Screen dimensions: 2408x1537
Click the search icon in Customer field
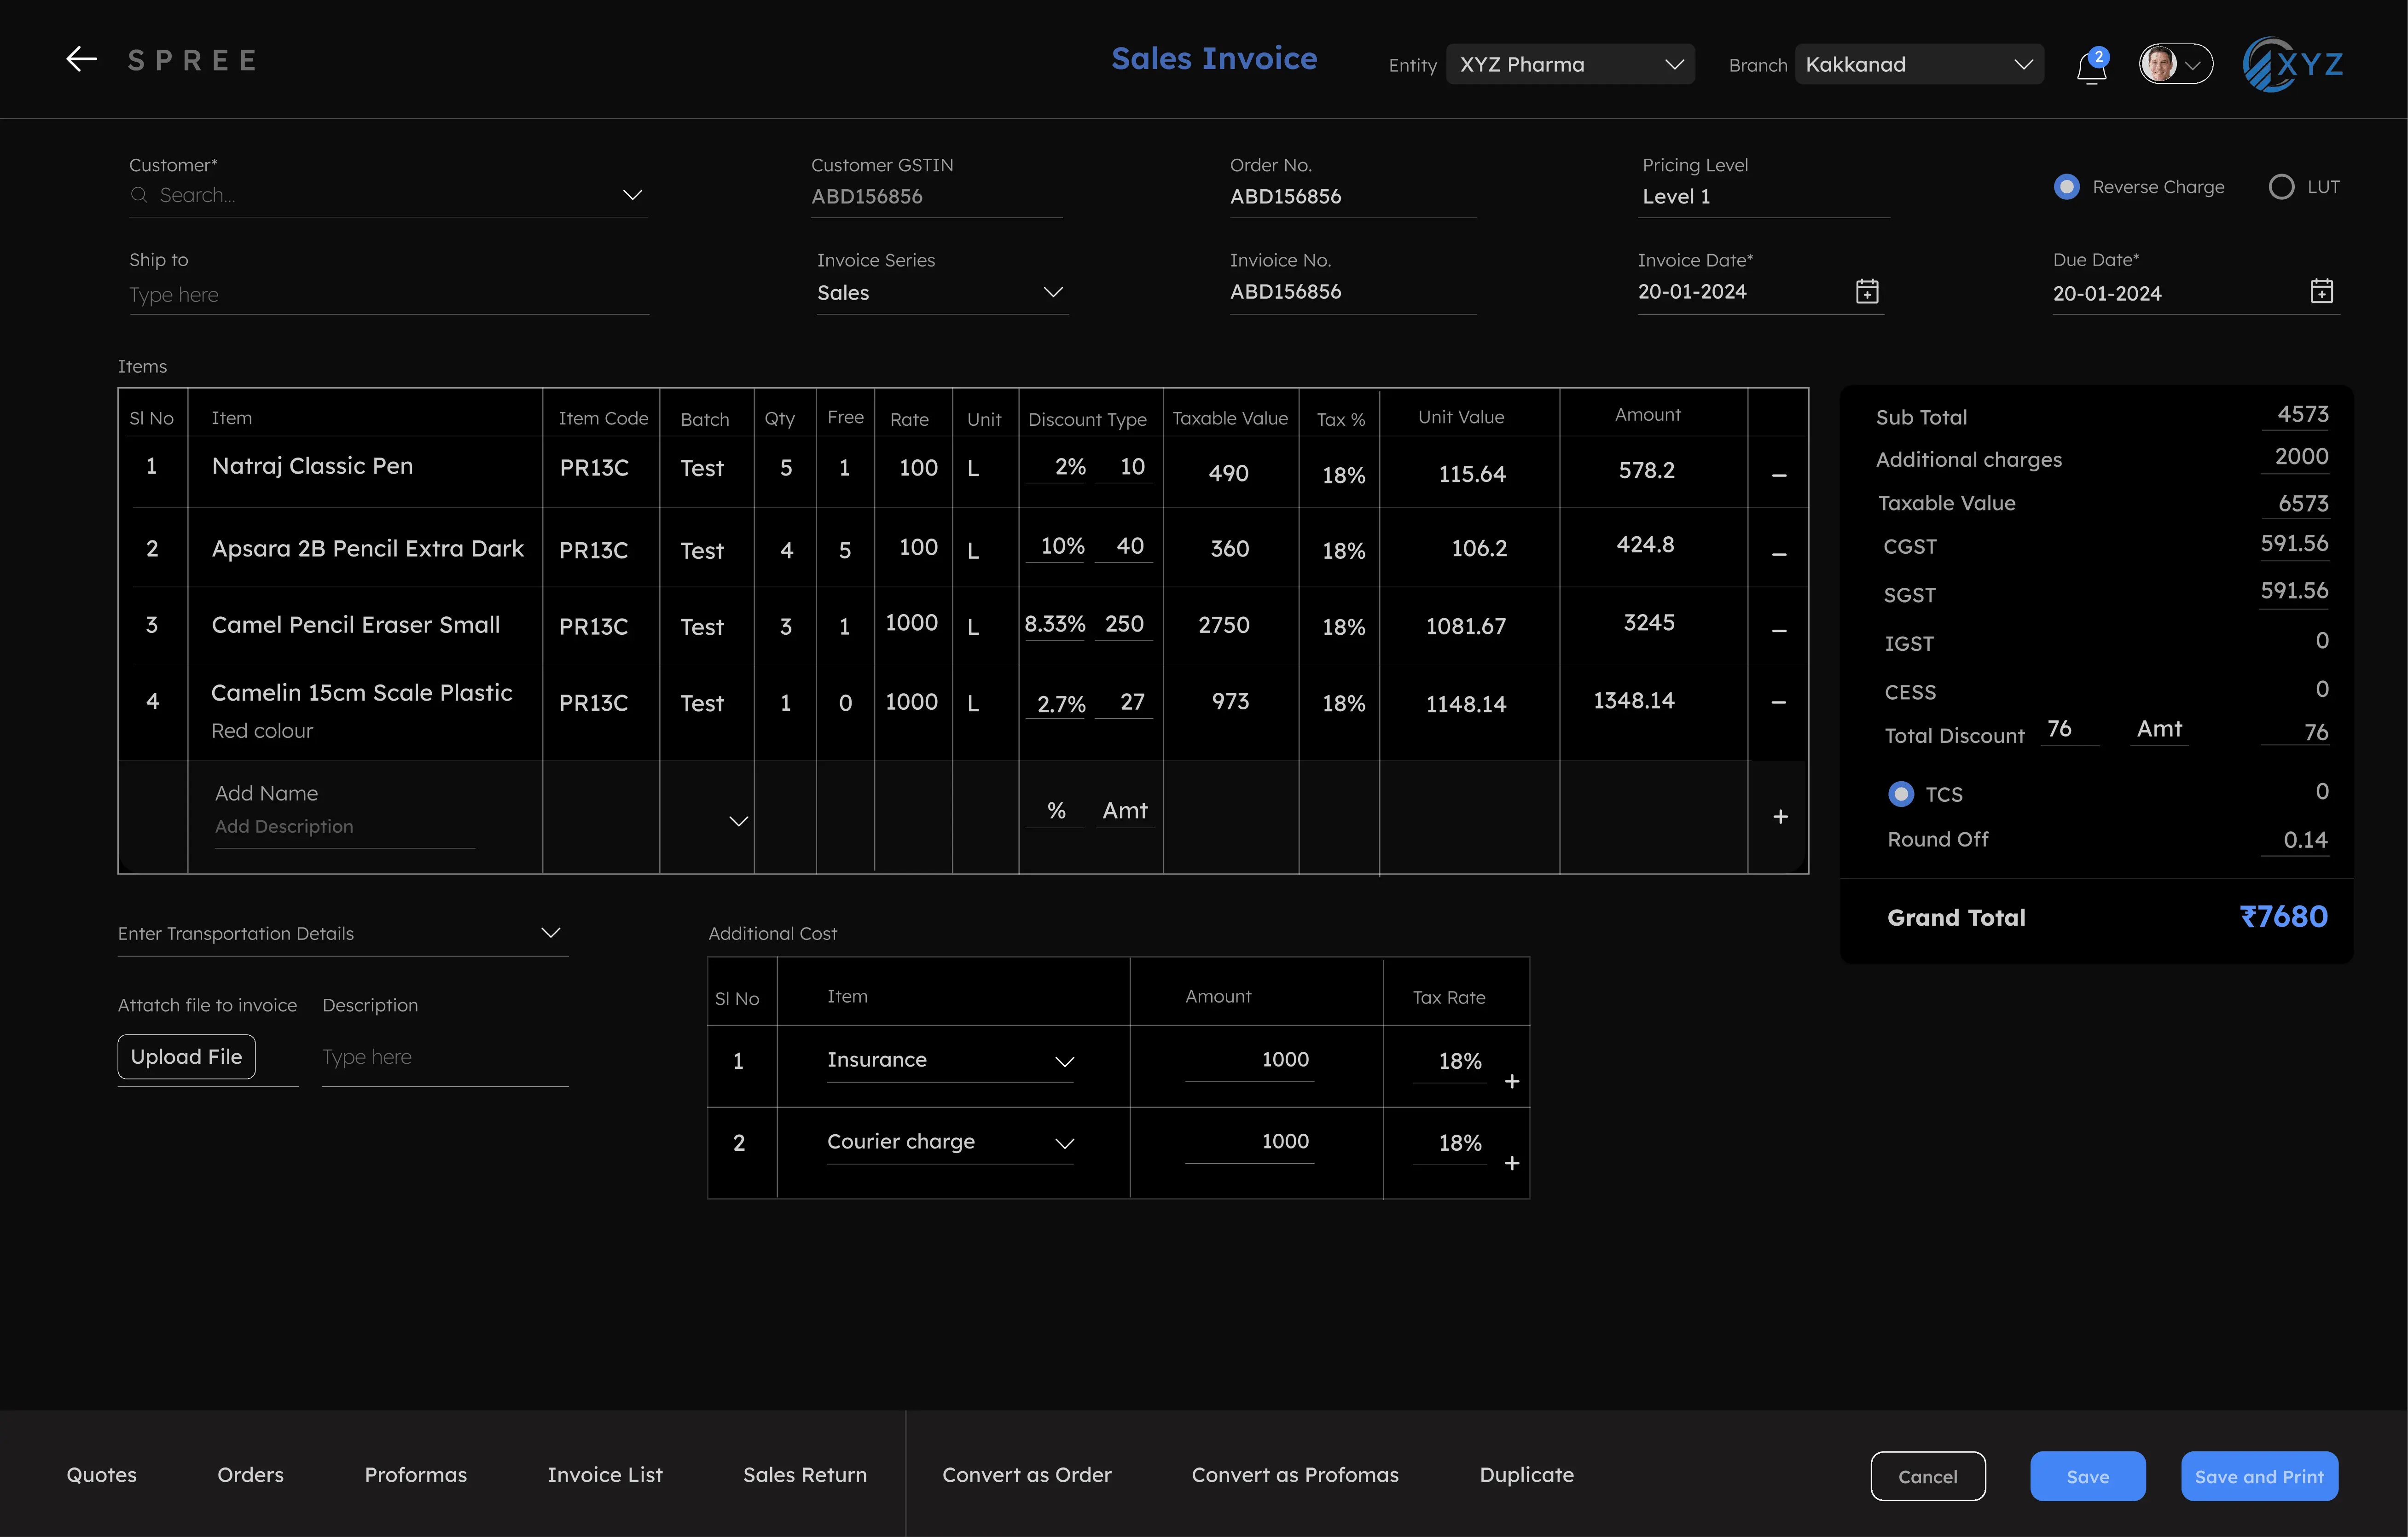[140, 195]
